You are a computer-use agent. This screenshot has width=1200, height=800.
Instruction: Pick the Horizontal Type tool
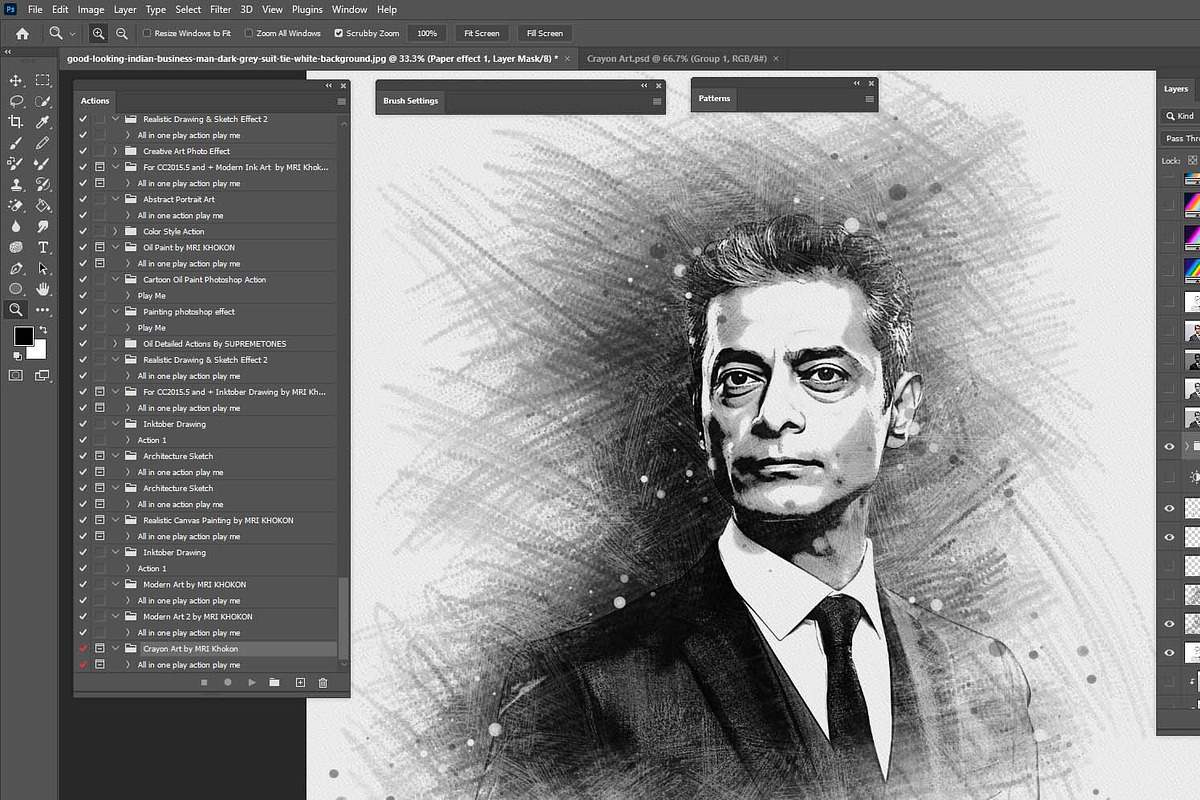43,247
